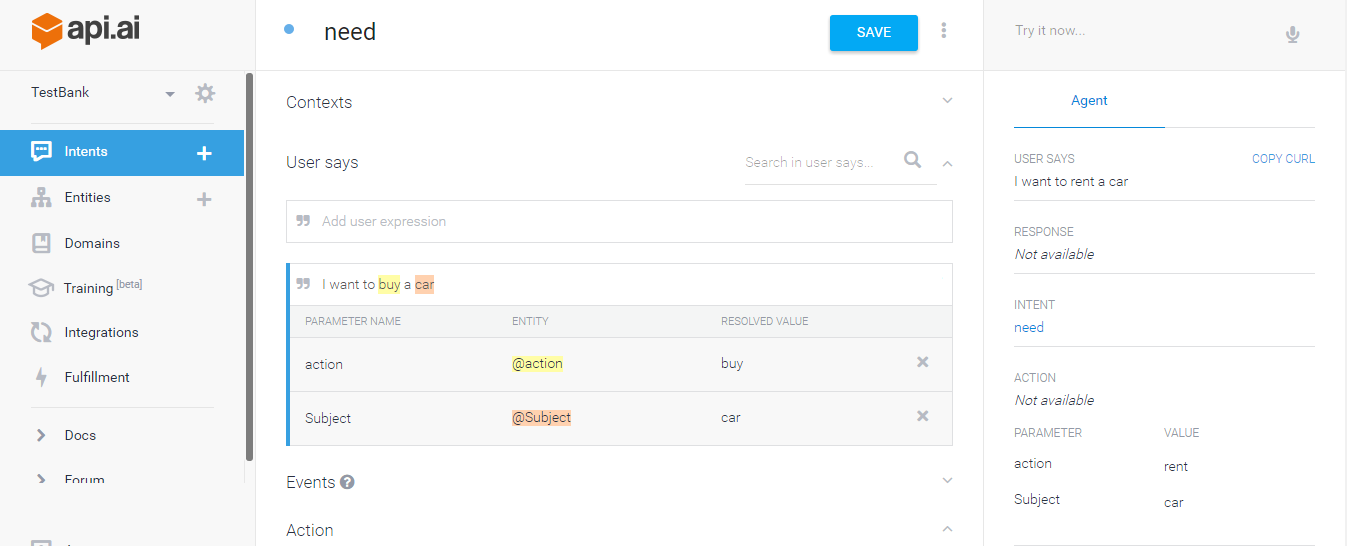Image resolution: width=1347 pixels, height=546 pixels.
Task: Click the plus icon to create intent
Action: (x=204, y=153)
